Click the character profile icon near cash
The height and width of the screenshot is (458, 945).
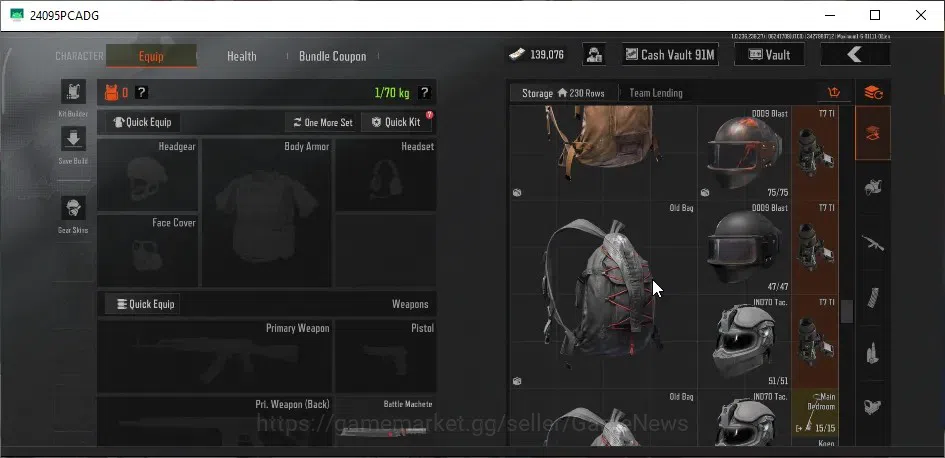pos(594,55)
